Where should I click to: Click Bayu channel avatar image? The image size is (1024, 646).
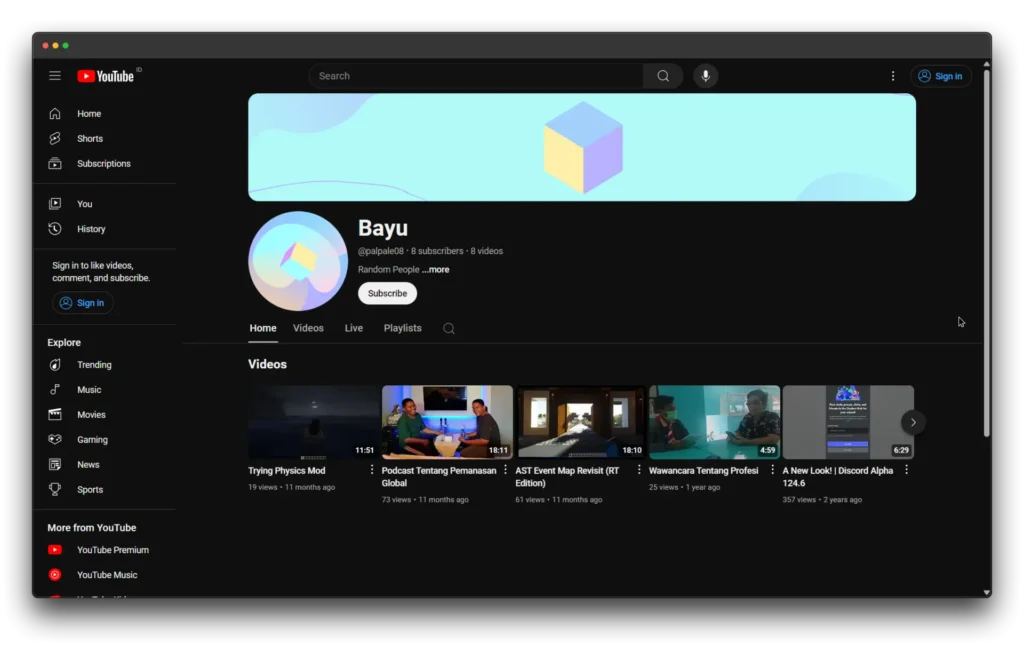pos(298,261)
